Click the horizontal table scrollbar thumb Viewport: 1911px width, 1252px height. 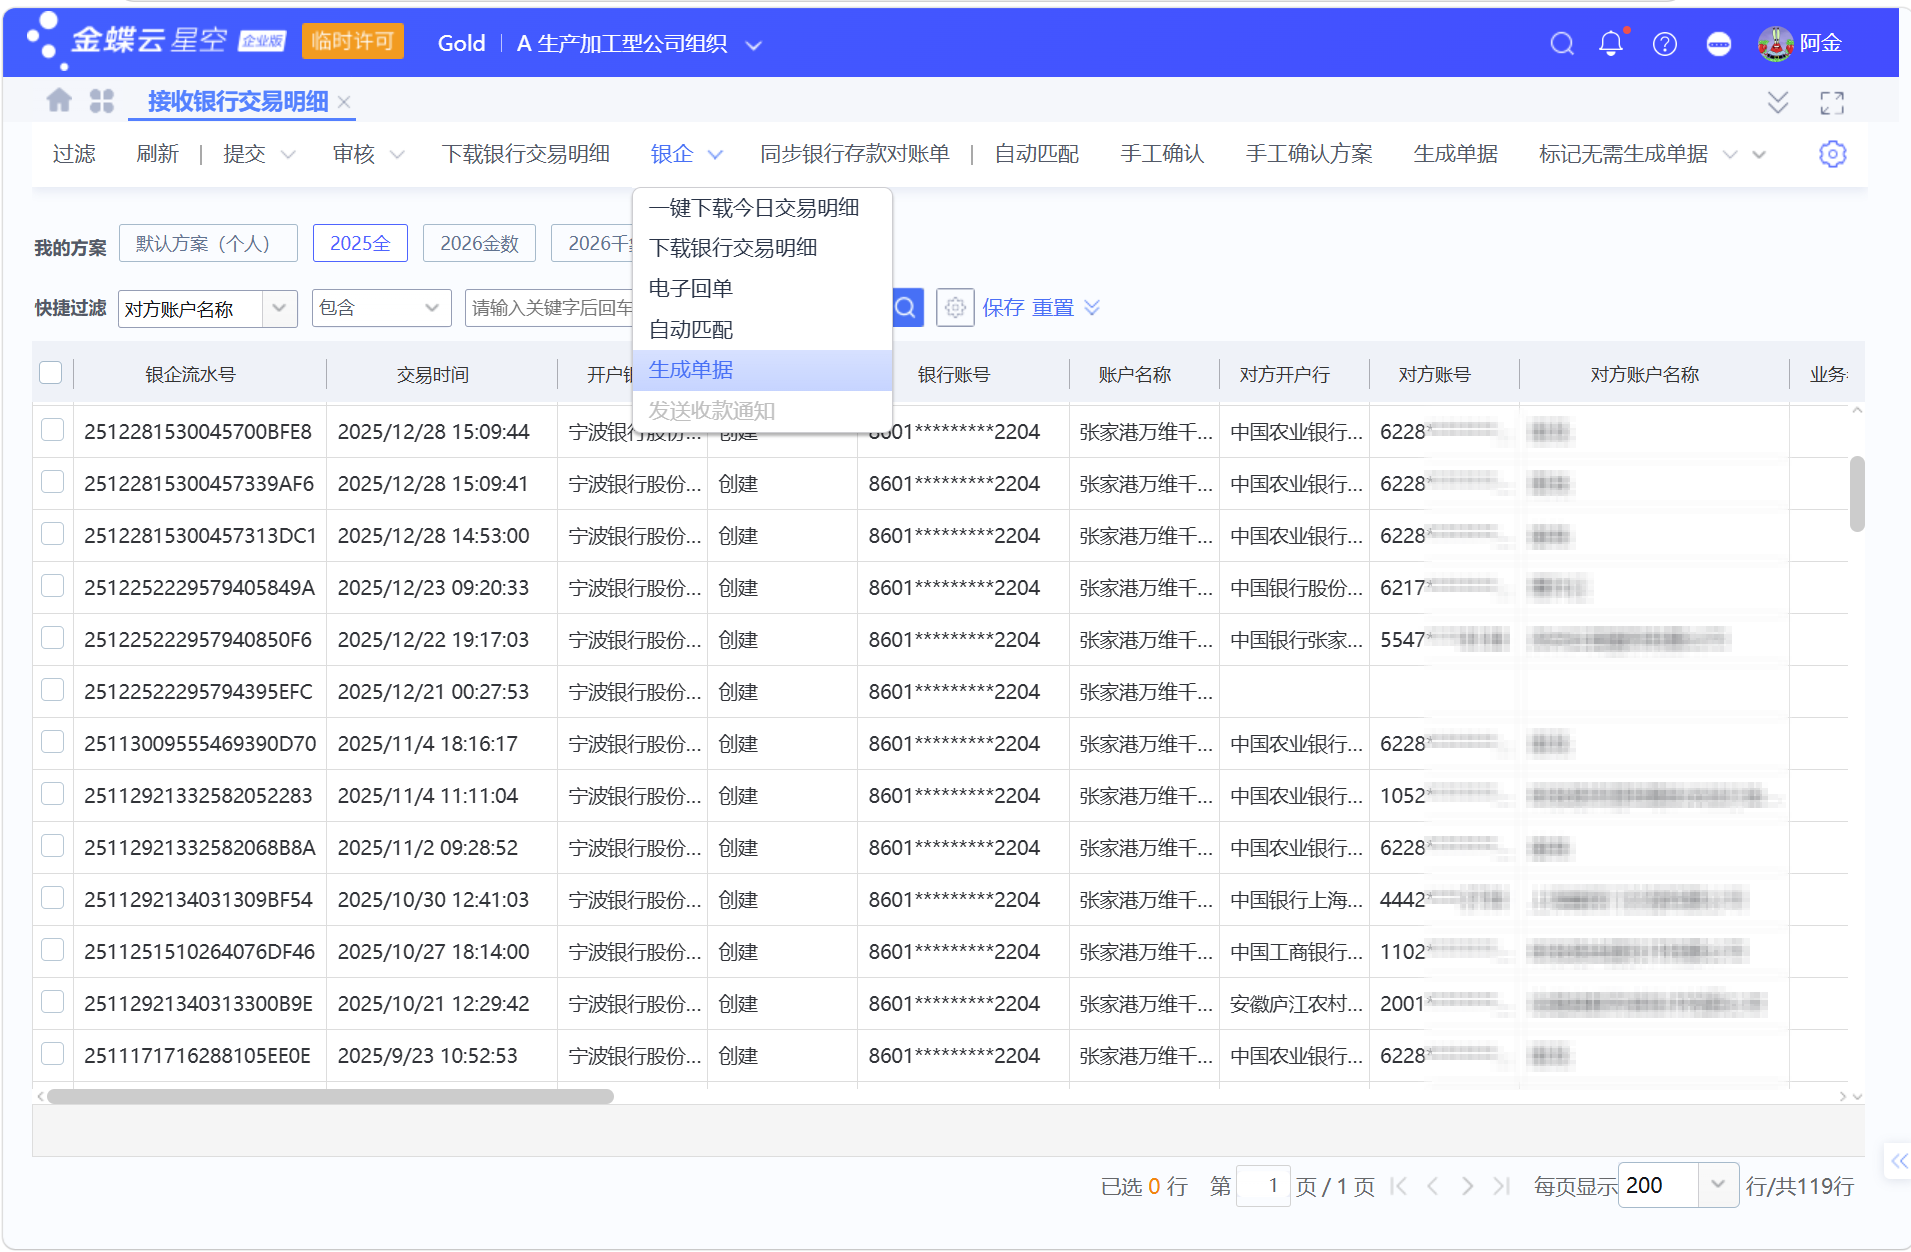[330, 1096]
